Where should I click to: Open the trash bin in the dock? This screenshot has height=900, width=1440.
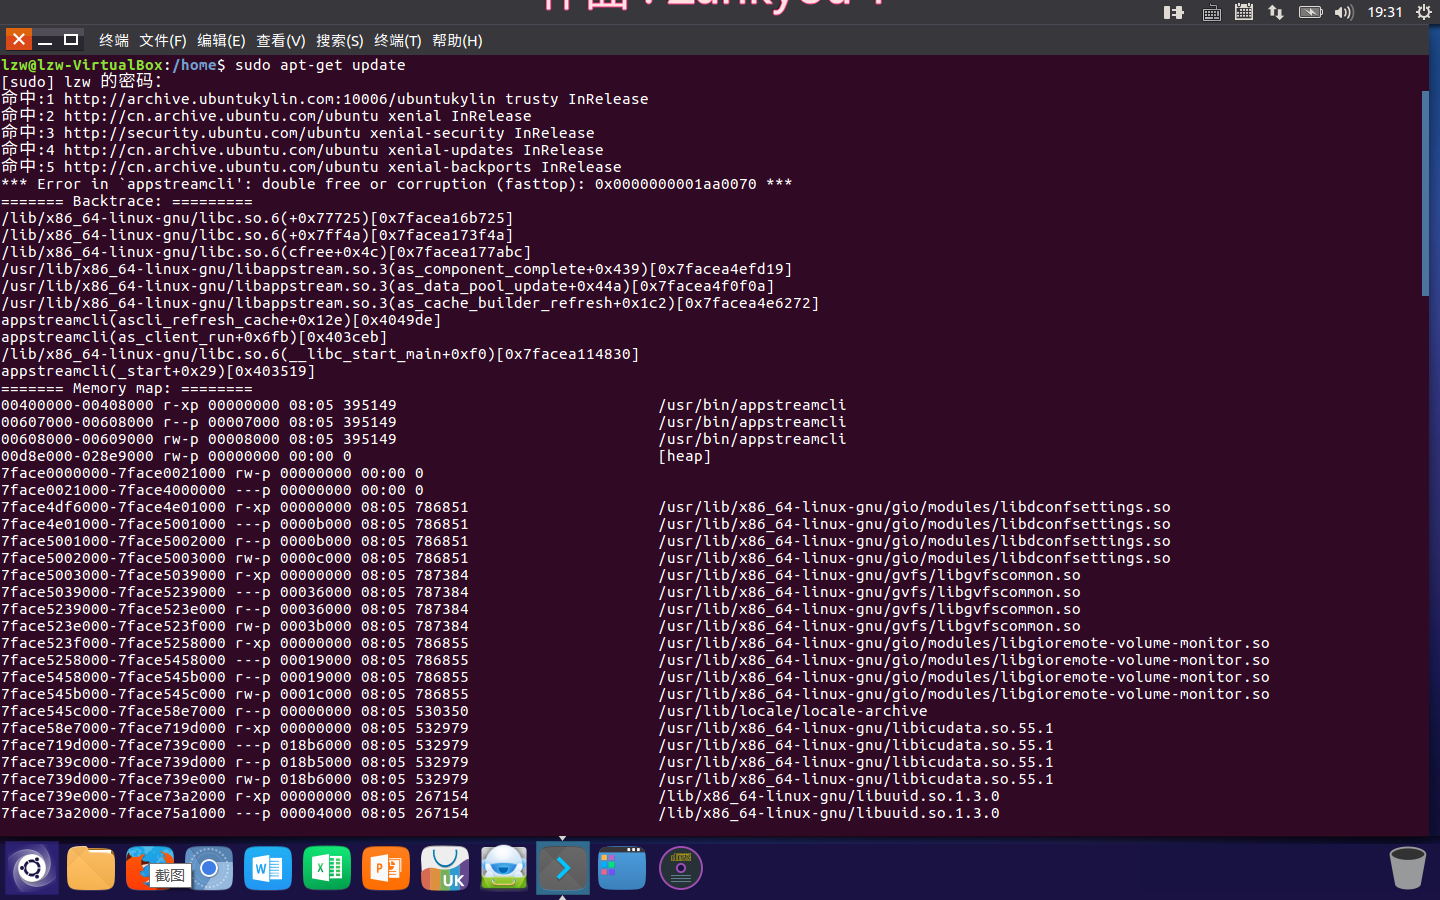pos(1408,868)
